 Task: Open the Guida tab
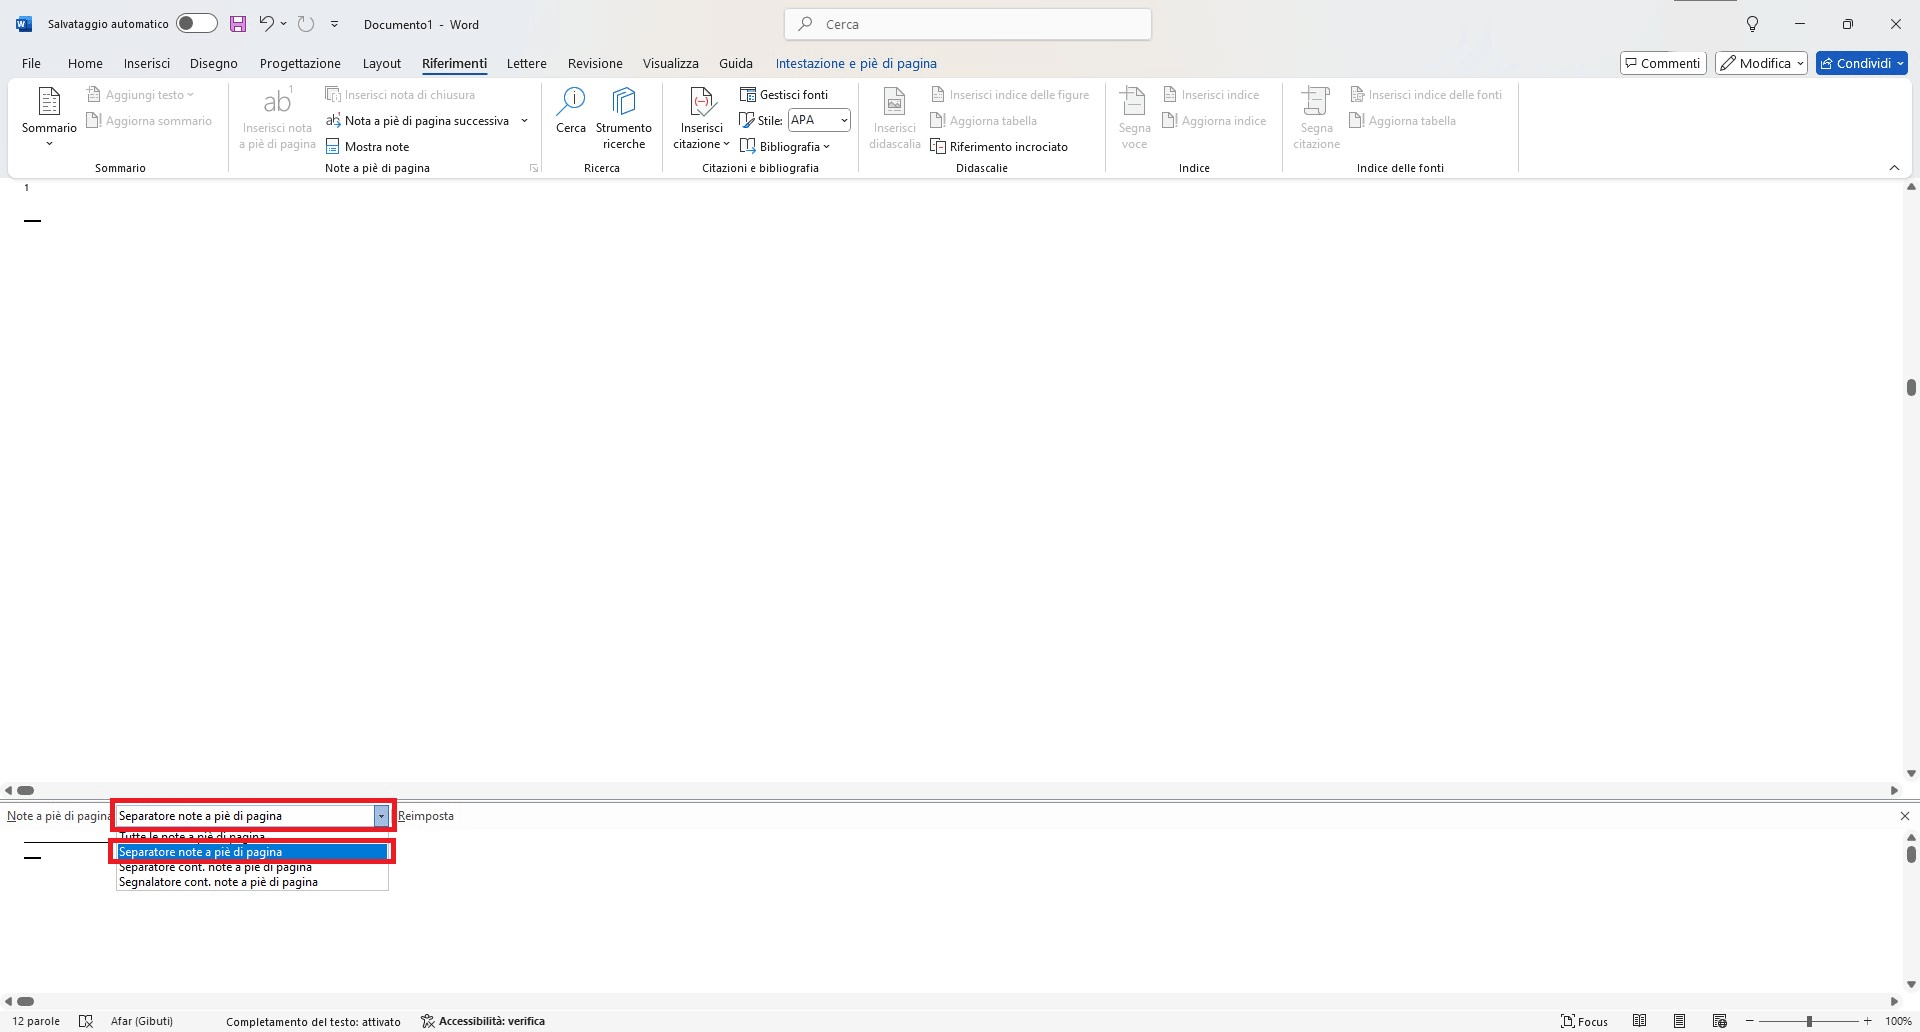736,63
